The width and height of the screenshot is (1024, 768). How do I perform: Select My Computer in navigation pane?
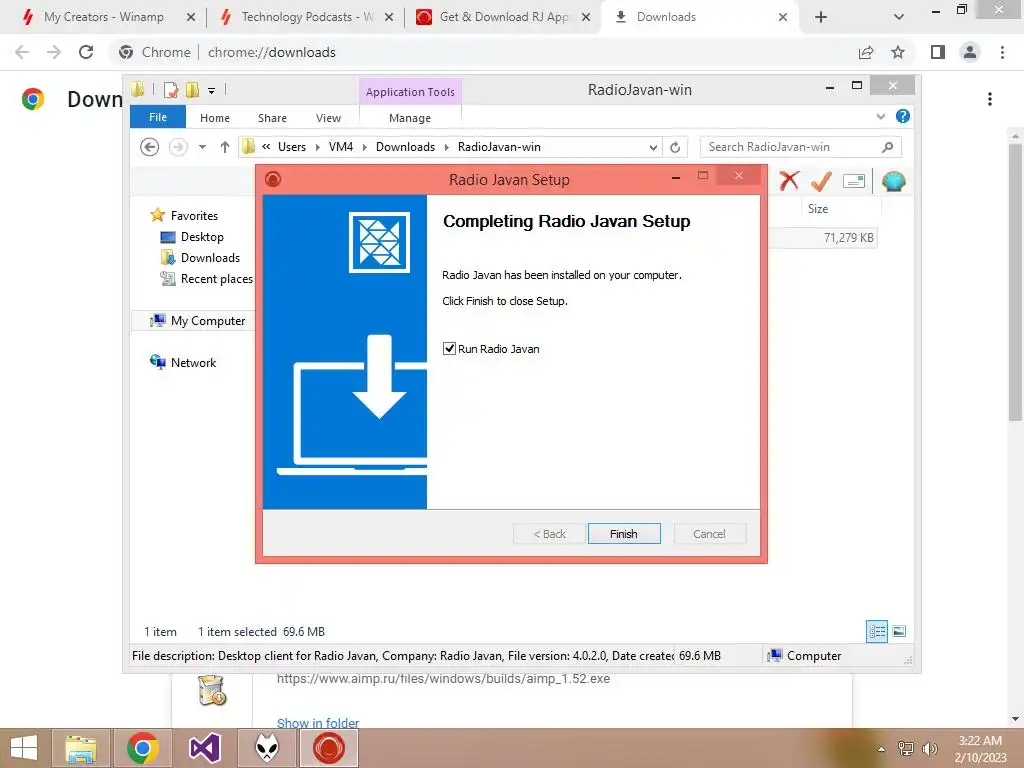point(208,321)
